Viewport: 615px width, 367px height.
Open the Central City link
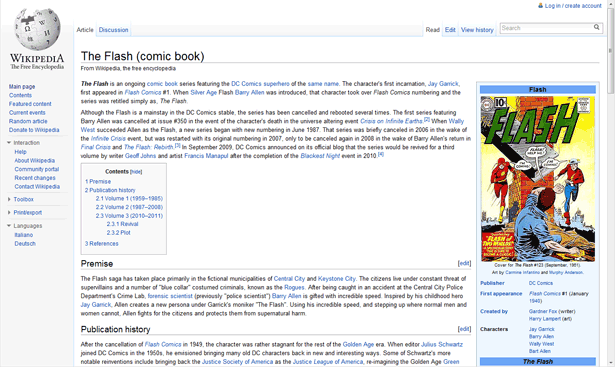[289, 279]
